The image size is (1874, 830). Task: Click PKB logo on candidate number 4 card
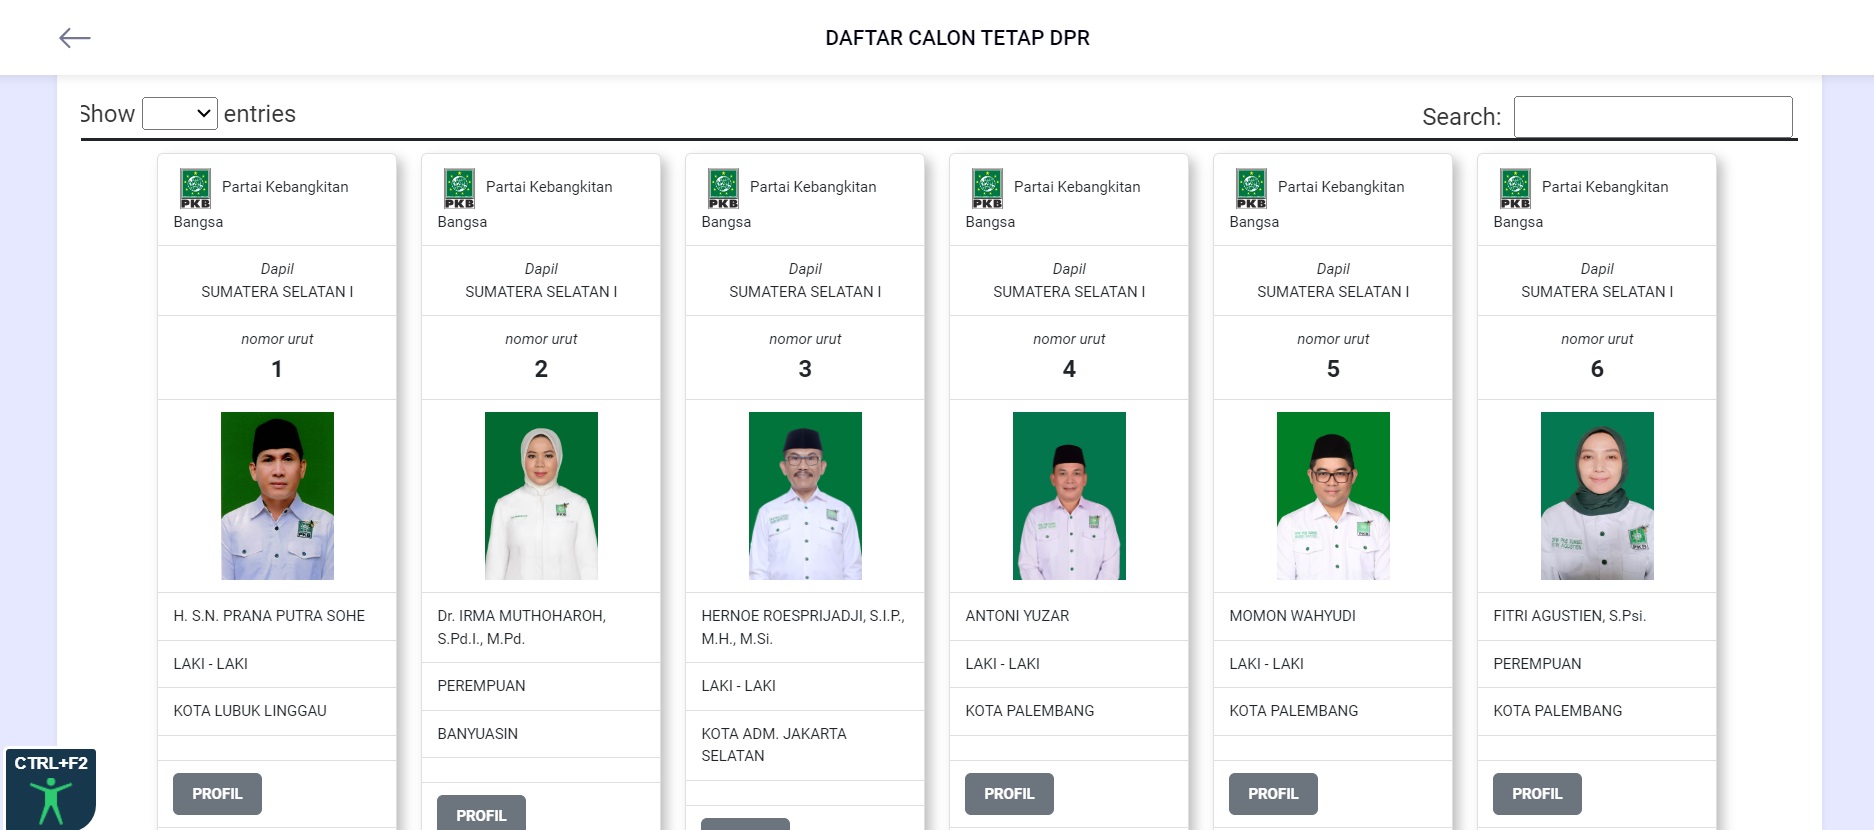[987, 188]
